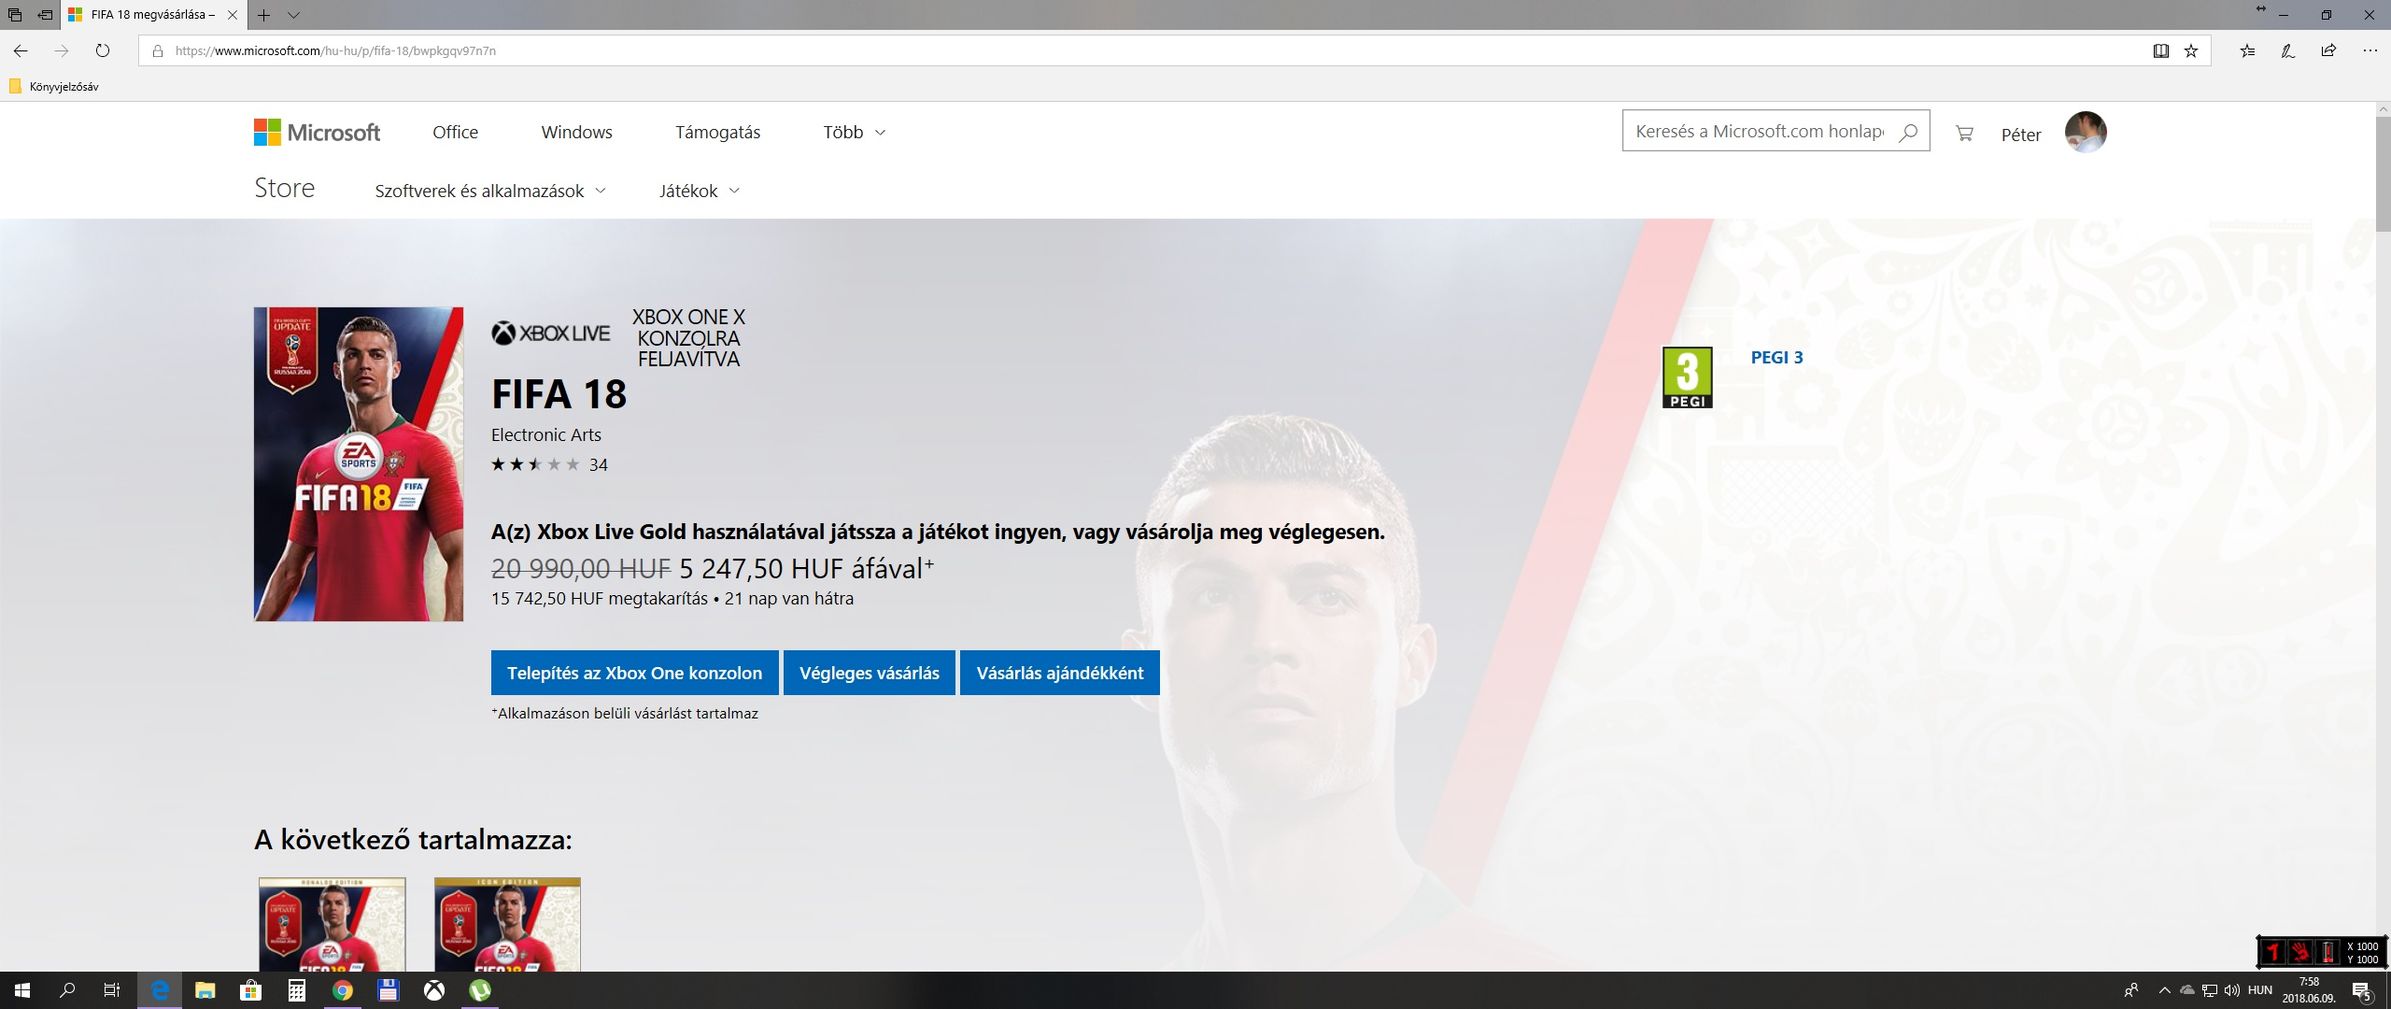Screen dimensions: 2391x1009
Task: Go to the Store home link
Action: pyautogui.click(x=284, y=188)
